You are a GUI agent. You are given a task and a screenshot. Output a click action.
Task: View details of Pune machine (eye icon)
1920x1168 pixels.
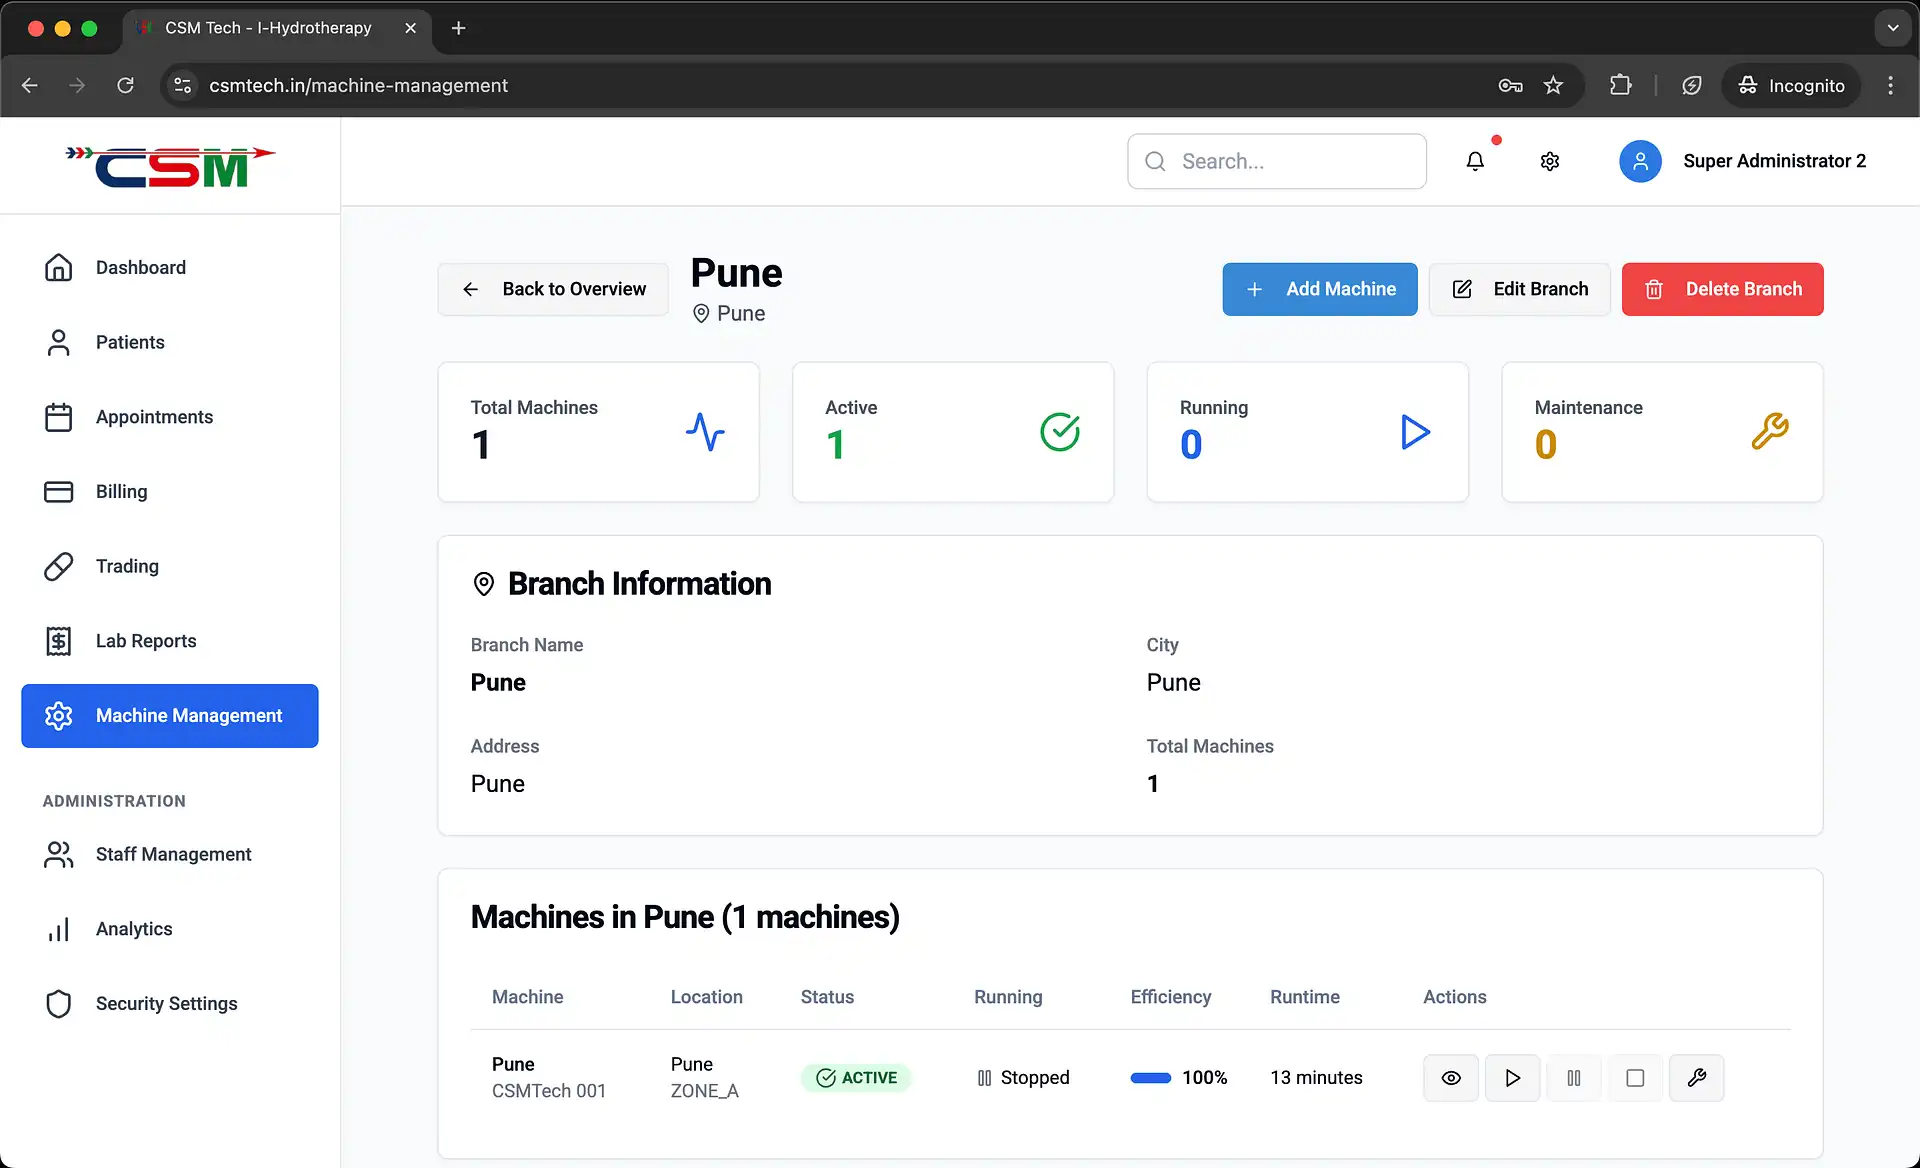[x=1451, y=1078]
